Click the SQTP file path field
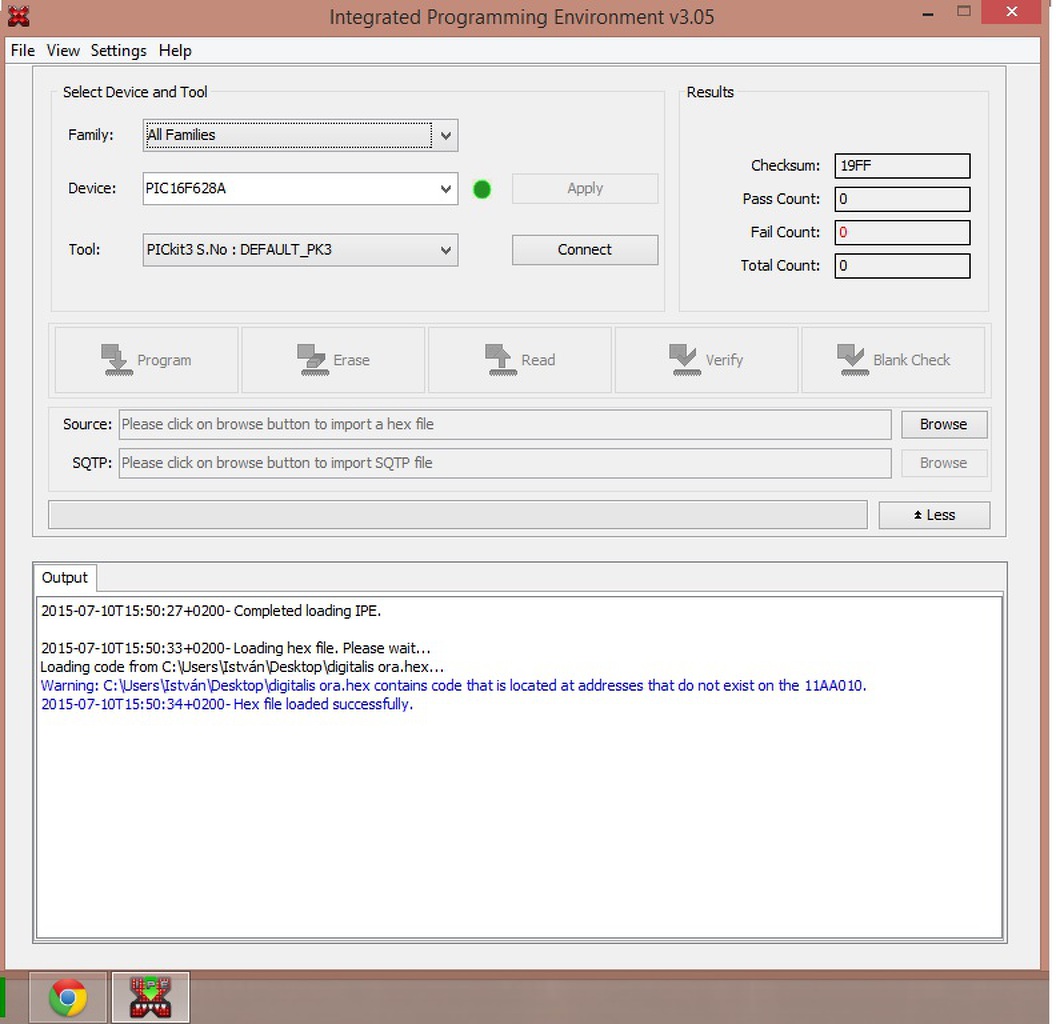1056x1024 pixels. pos(505,463)
